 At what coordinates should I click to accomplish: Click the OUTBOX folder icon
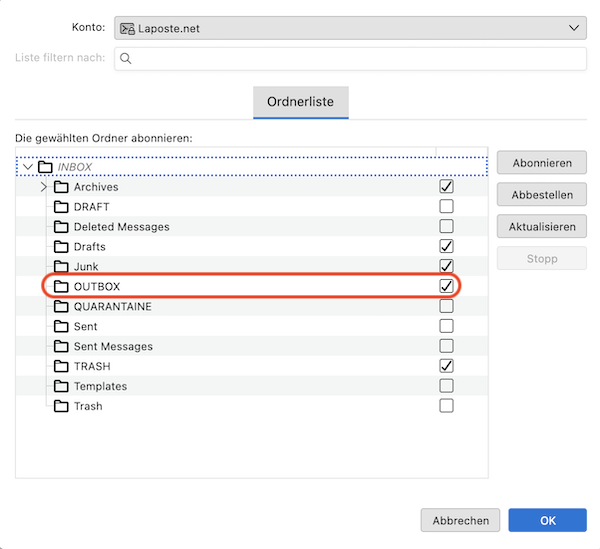[61, 287]
